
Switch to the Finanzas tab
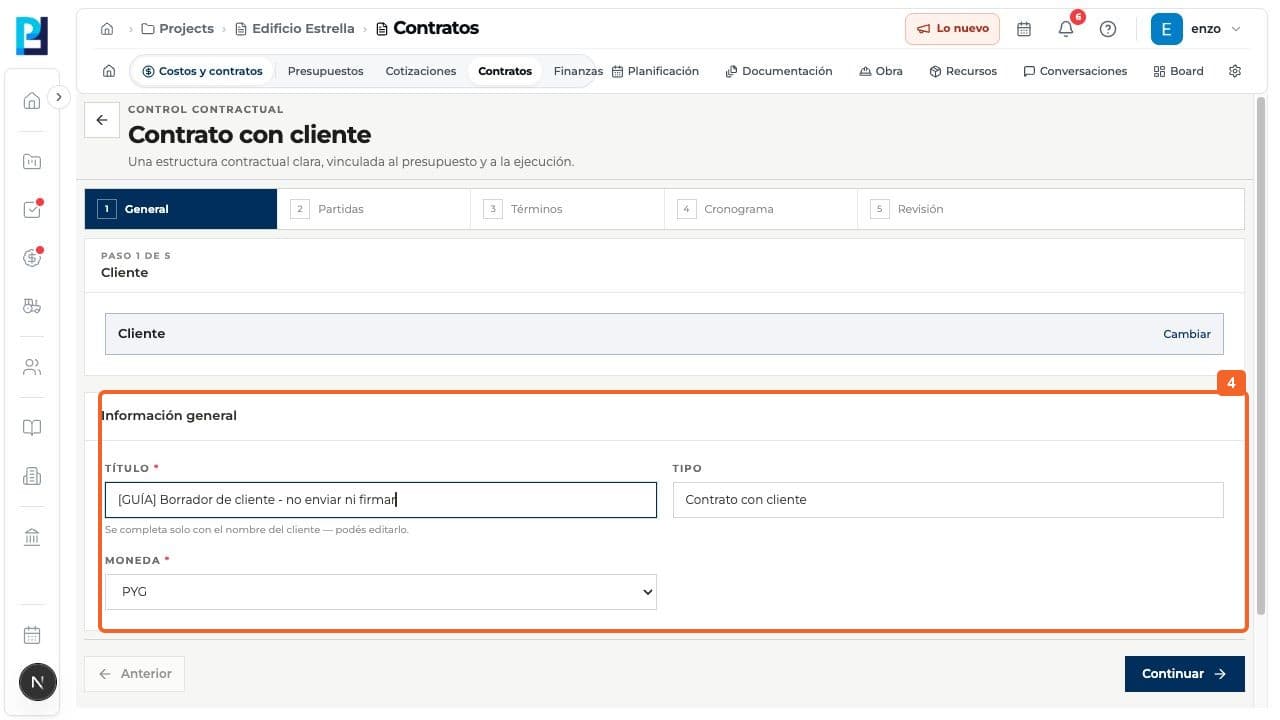click(x=578, y=71)
